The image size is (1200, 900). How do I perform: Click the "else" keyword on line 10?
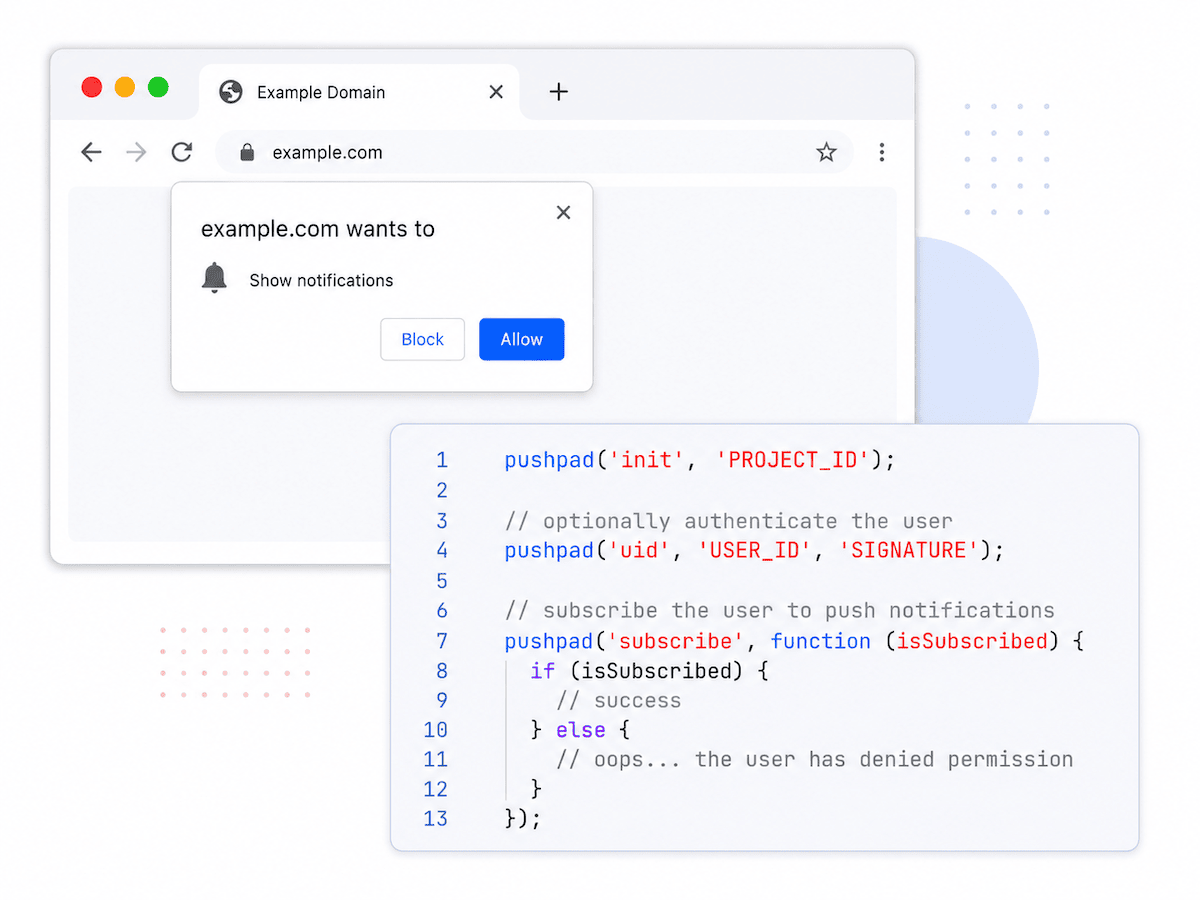coord(581,730)
